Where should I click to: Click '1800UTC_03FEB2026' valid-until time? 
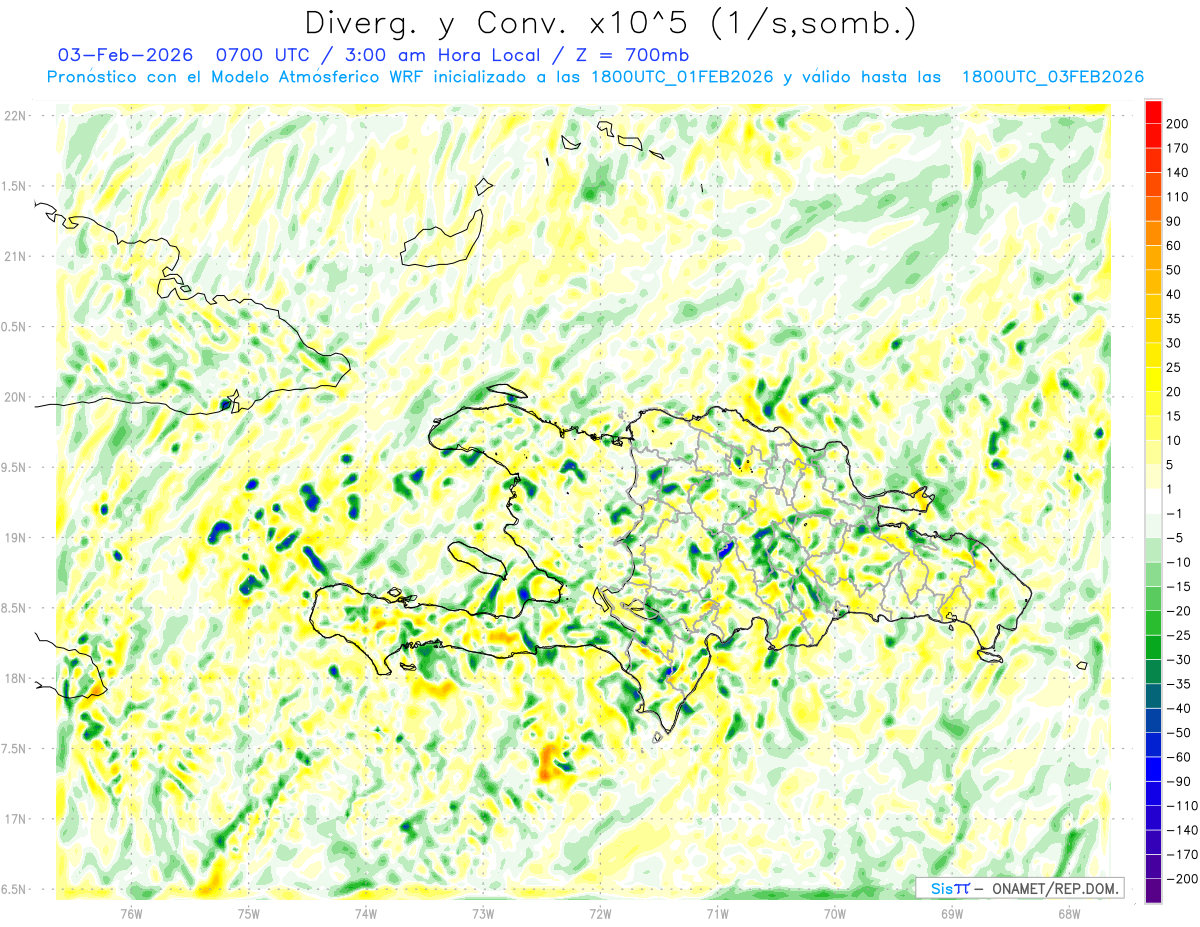click(x=1052, y=77)
